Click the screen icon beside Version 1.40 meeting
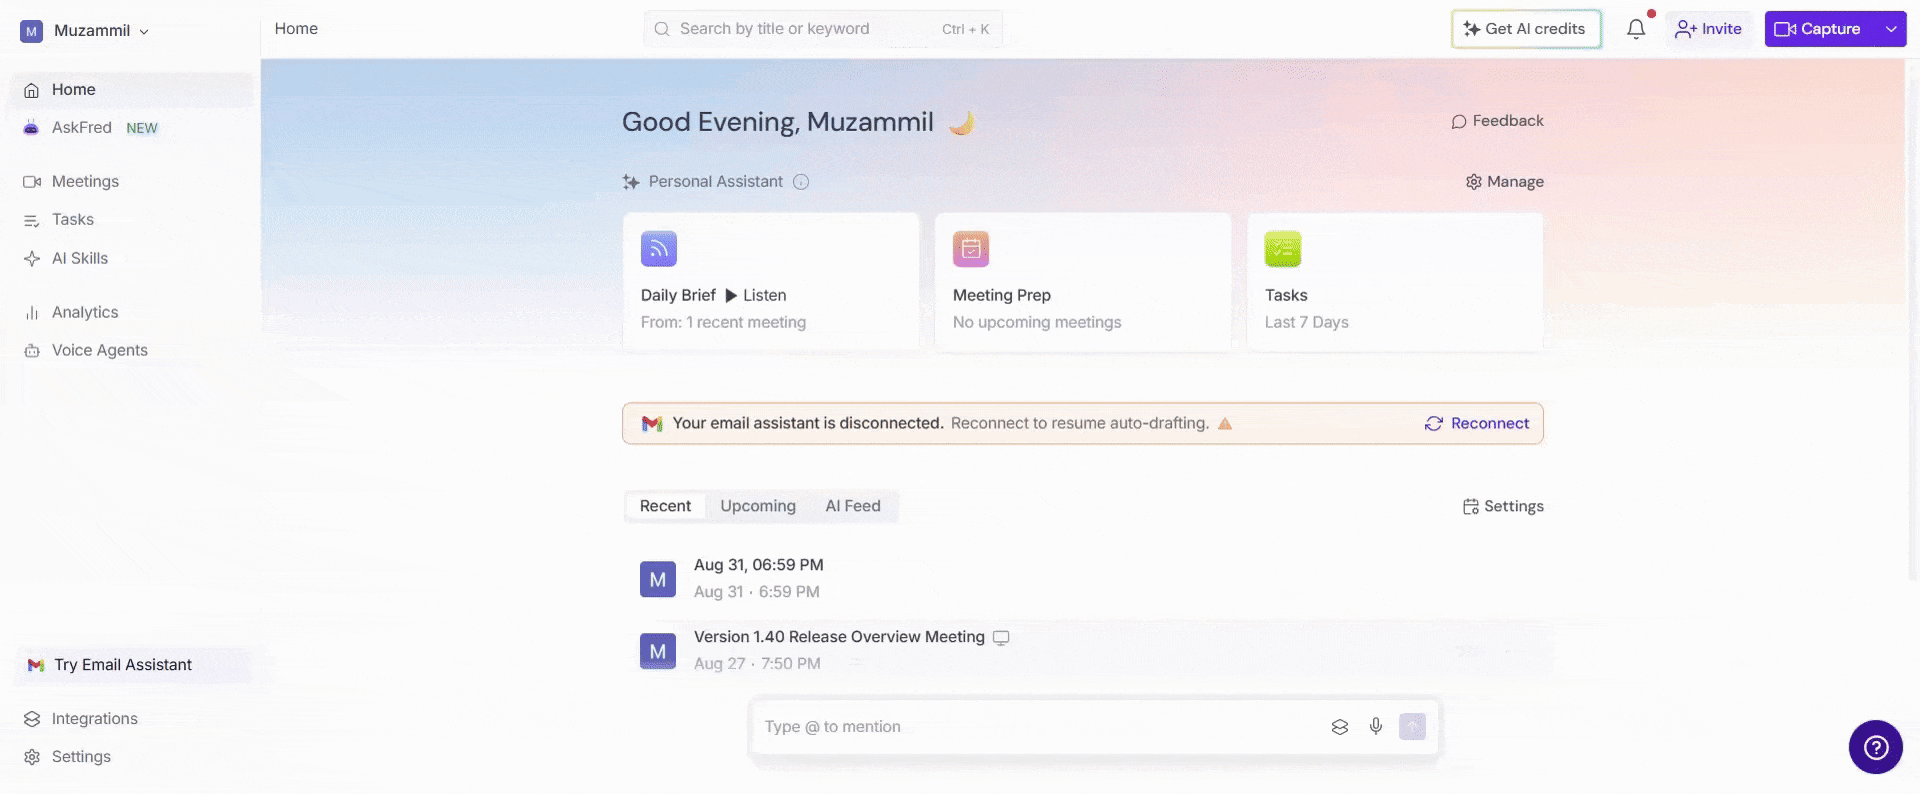Screen dimensions: 1920x794 tap(1001, 638)
